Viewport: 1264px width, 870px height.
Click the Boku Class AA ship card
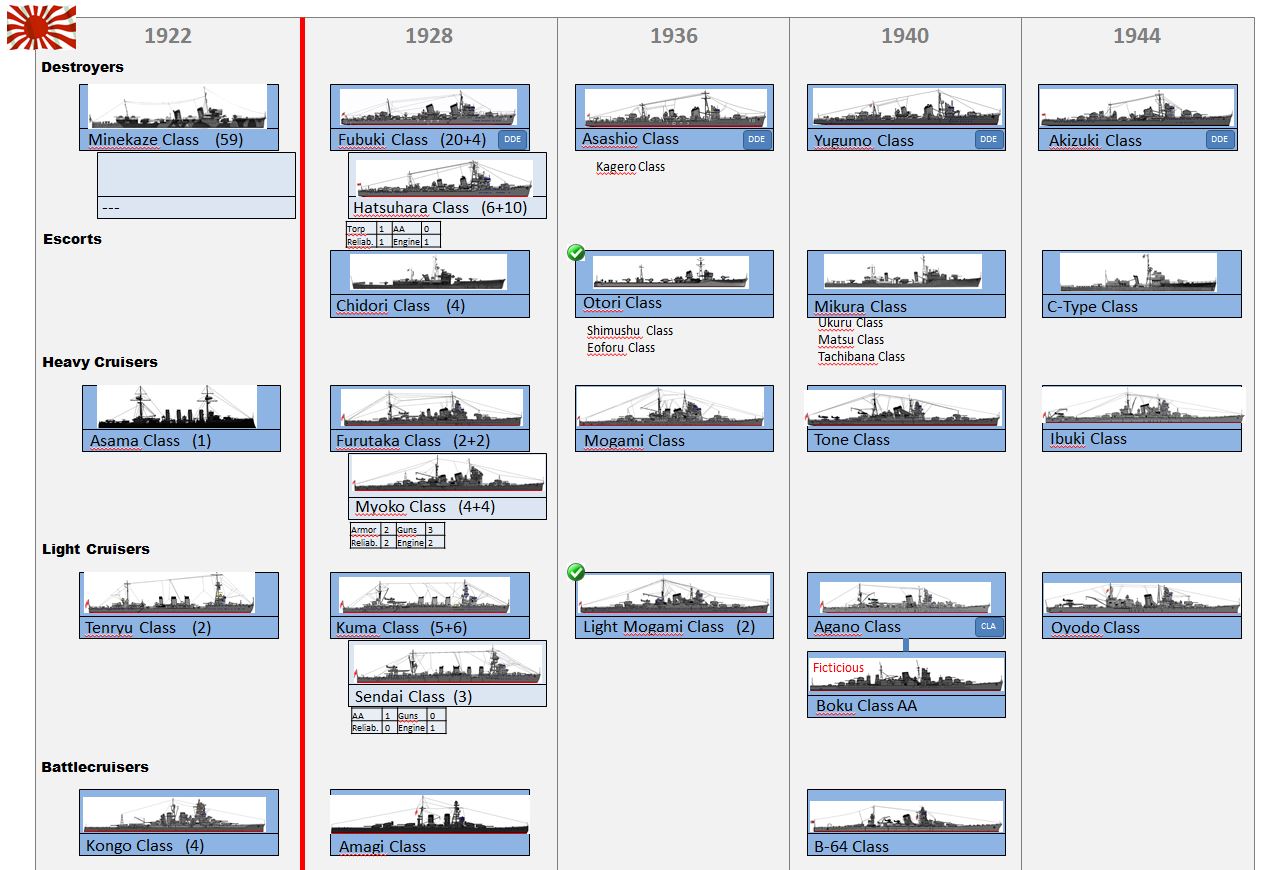point(906,685)
